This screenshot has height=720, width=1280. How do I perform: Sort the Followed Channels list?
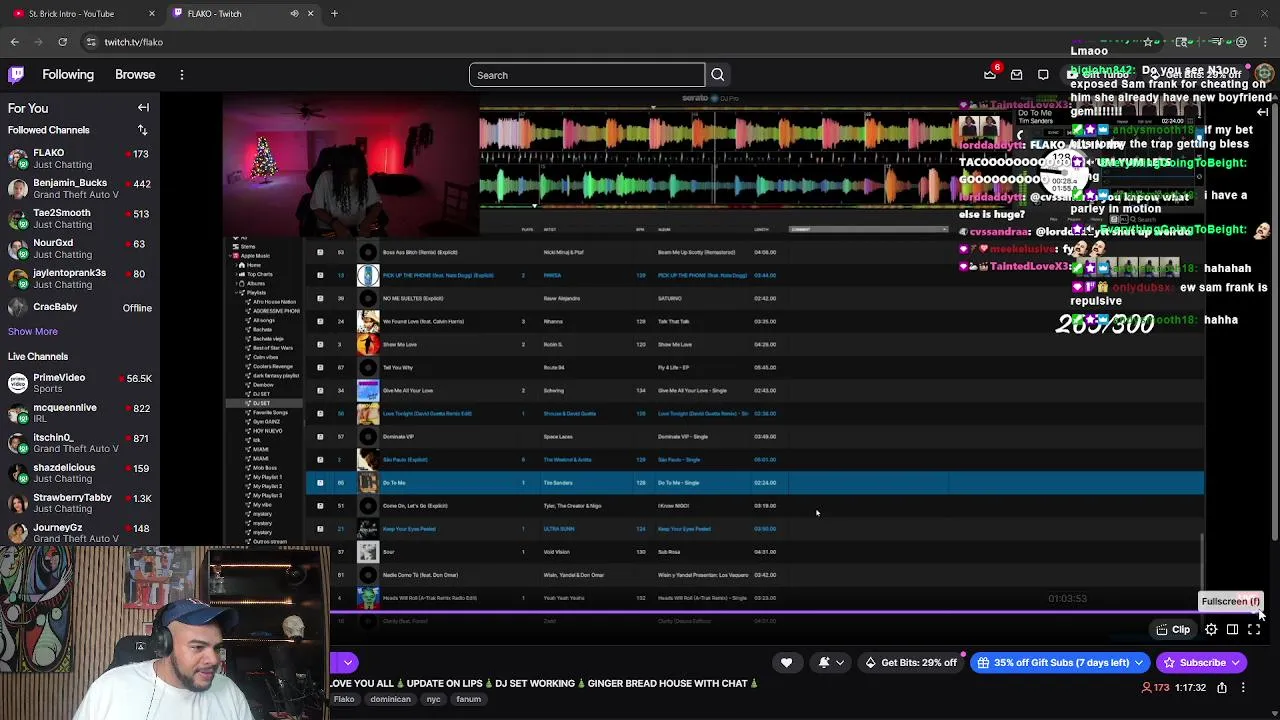(142, 130)
